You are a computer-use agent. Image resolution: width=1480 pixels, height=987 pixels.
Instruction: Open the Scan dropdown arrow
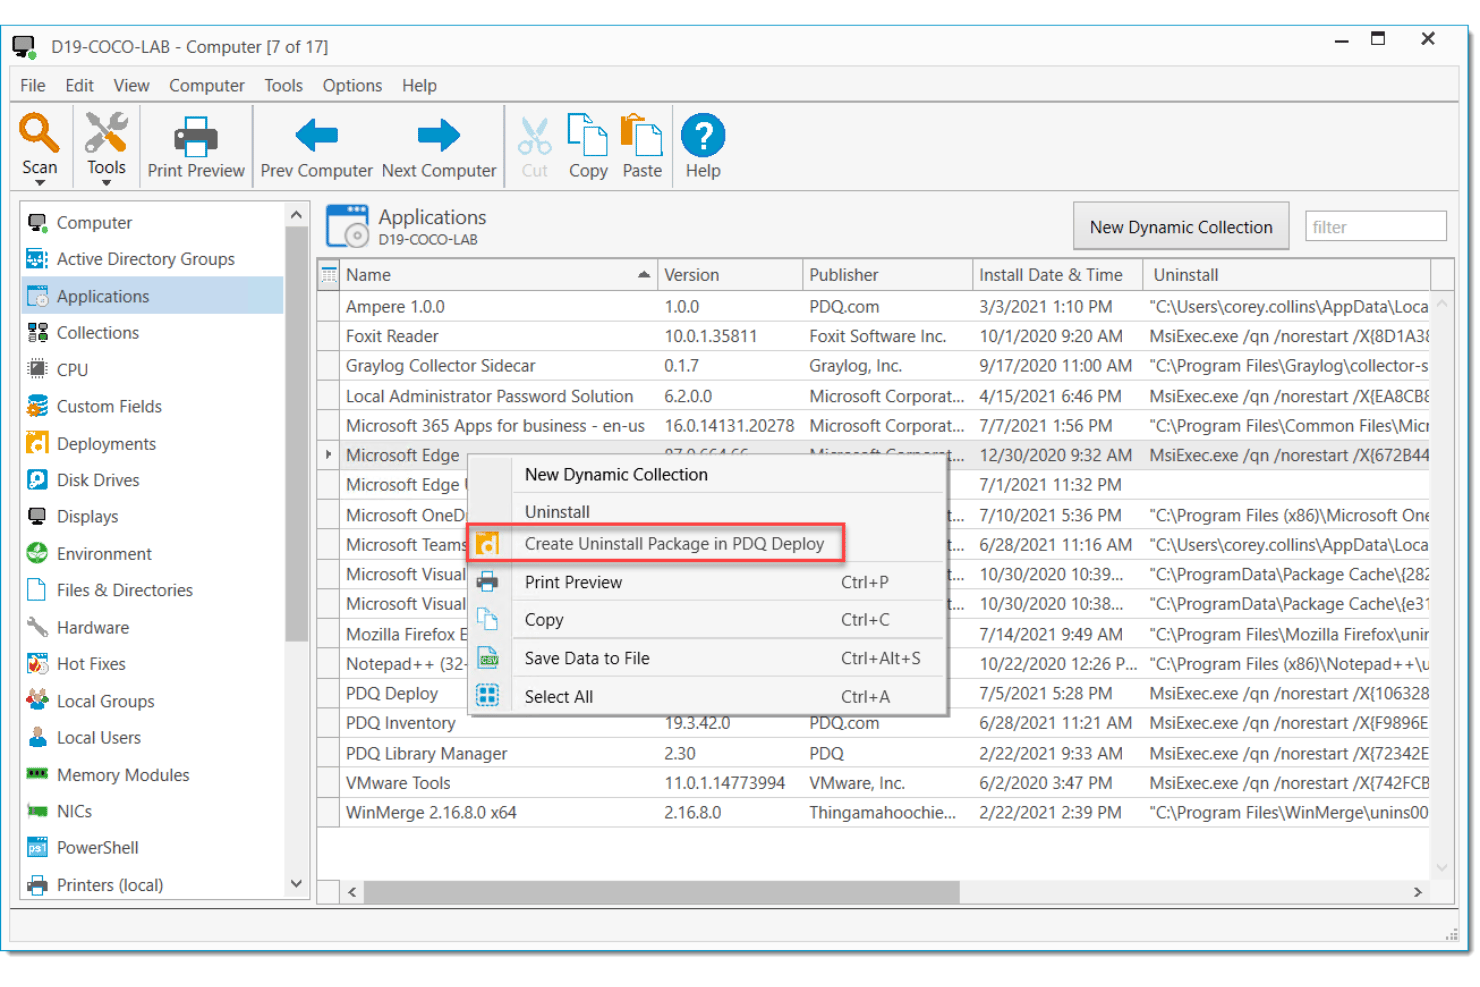coord(40,183)
